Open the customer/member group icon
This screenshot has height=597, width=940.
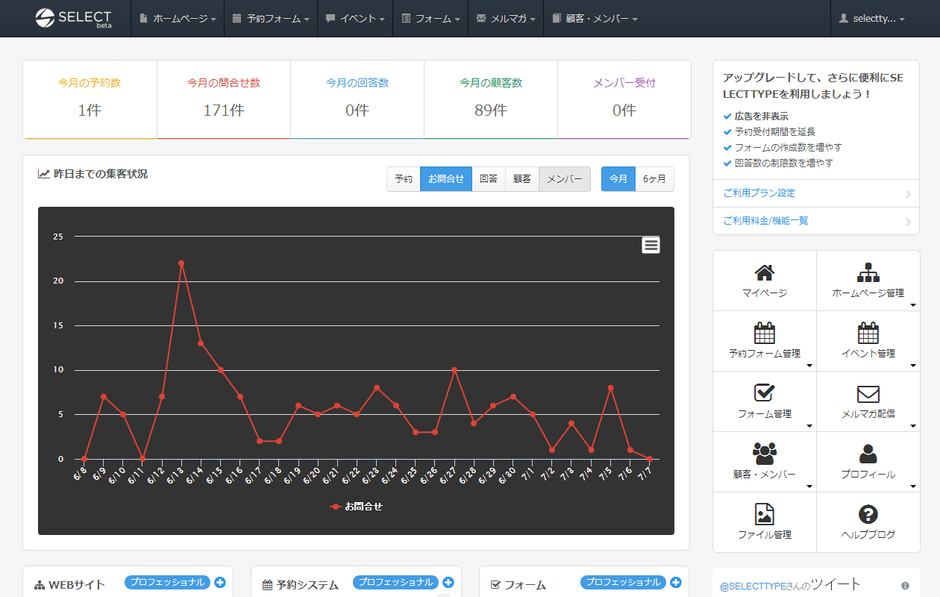point(764,453)
